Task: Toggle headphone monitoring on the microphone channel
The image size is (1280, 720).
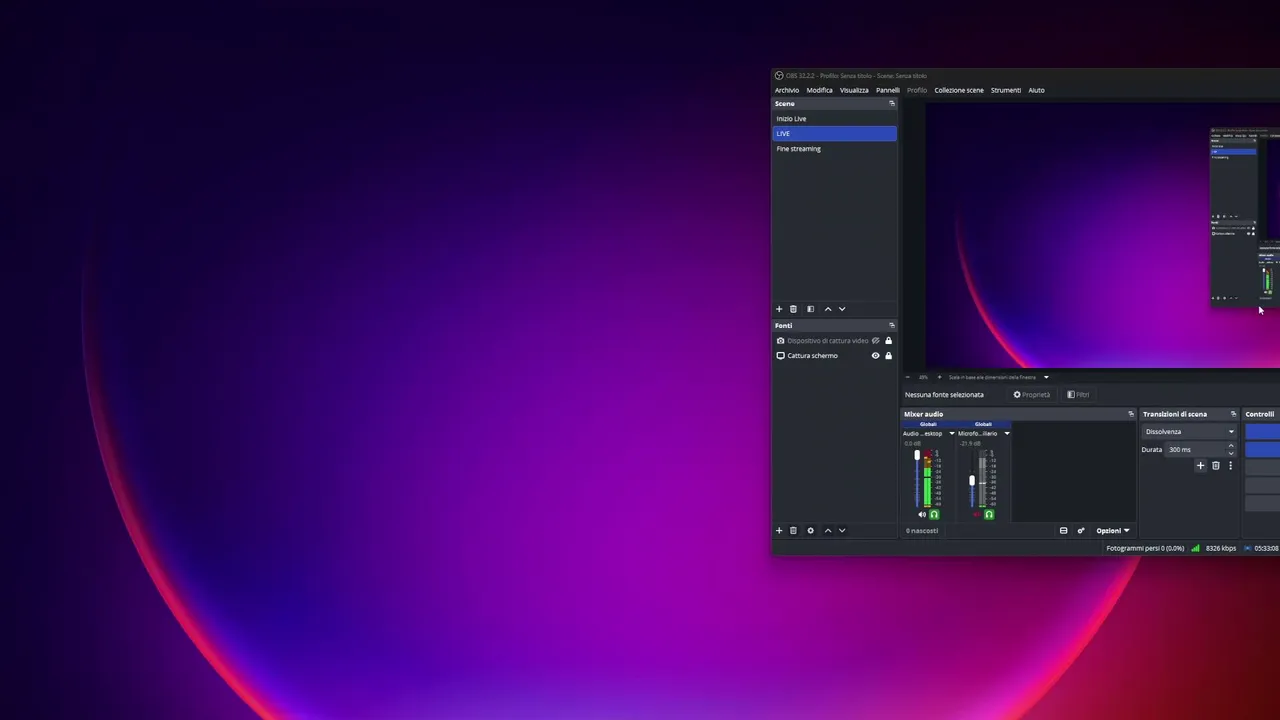Action: 989,515
